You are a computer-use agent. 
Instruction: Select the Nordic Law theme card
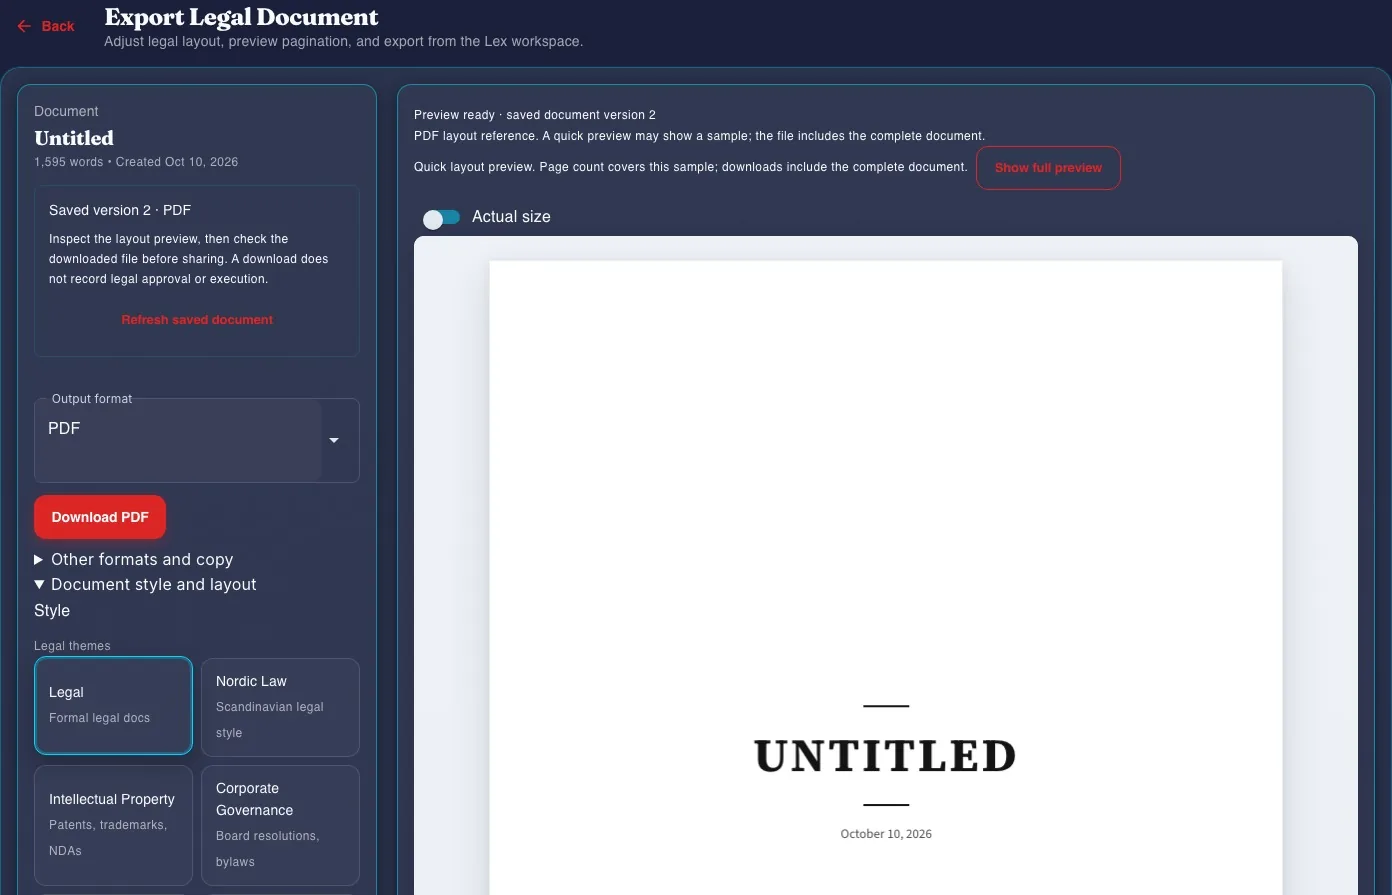click(x=280, y=707)
